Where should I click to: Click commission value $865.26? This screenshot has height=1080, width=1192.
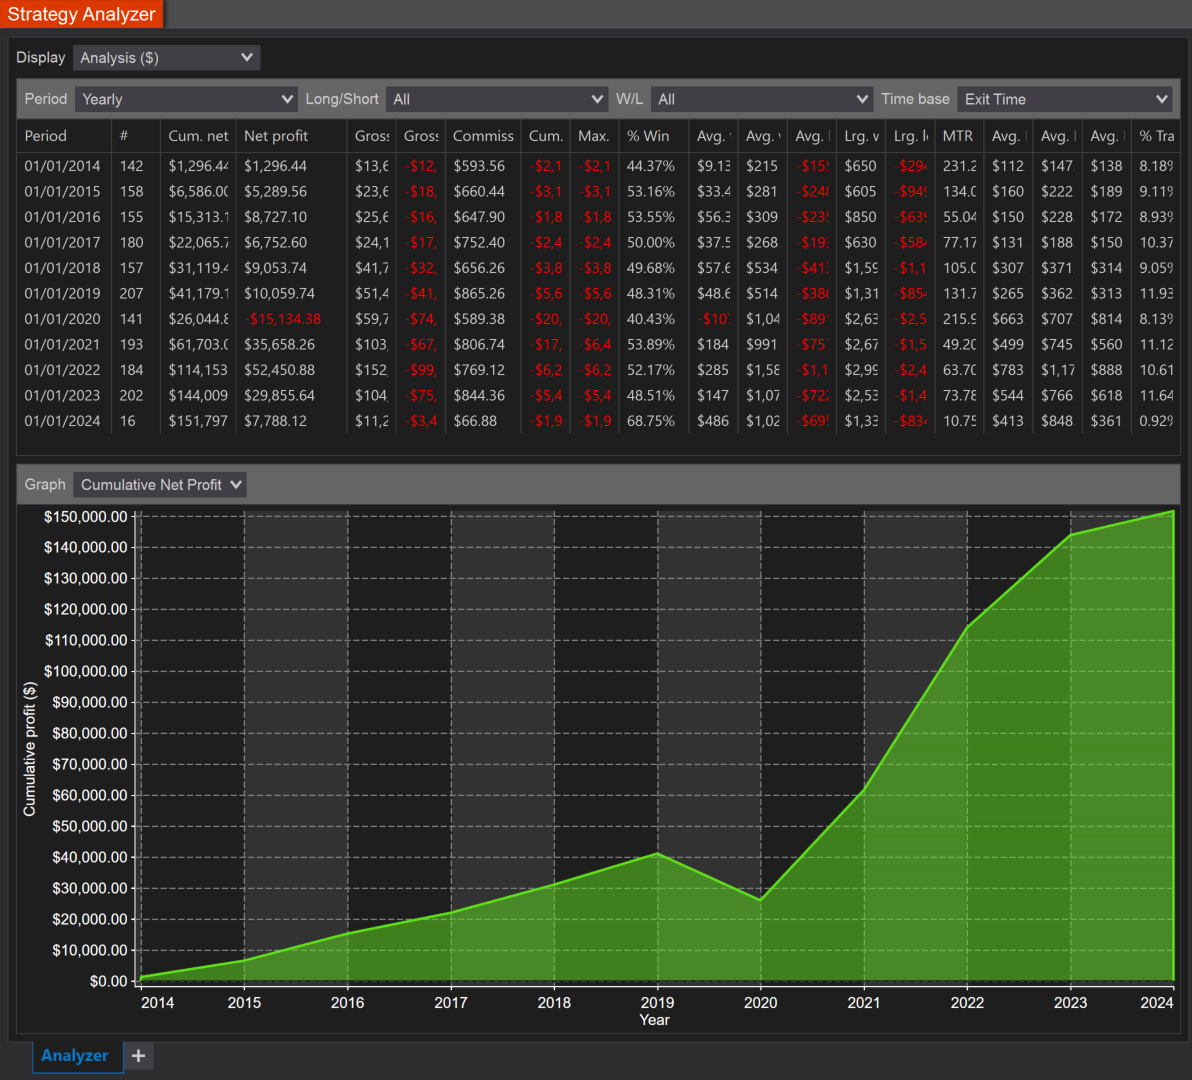pos(479,293)
